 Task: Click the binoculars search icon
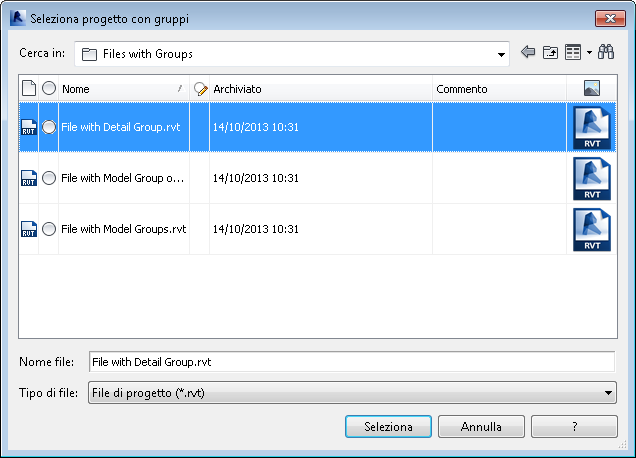point(606,53)
